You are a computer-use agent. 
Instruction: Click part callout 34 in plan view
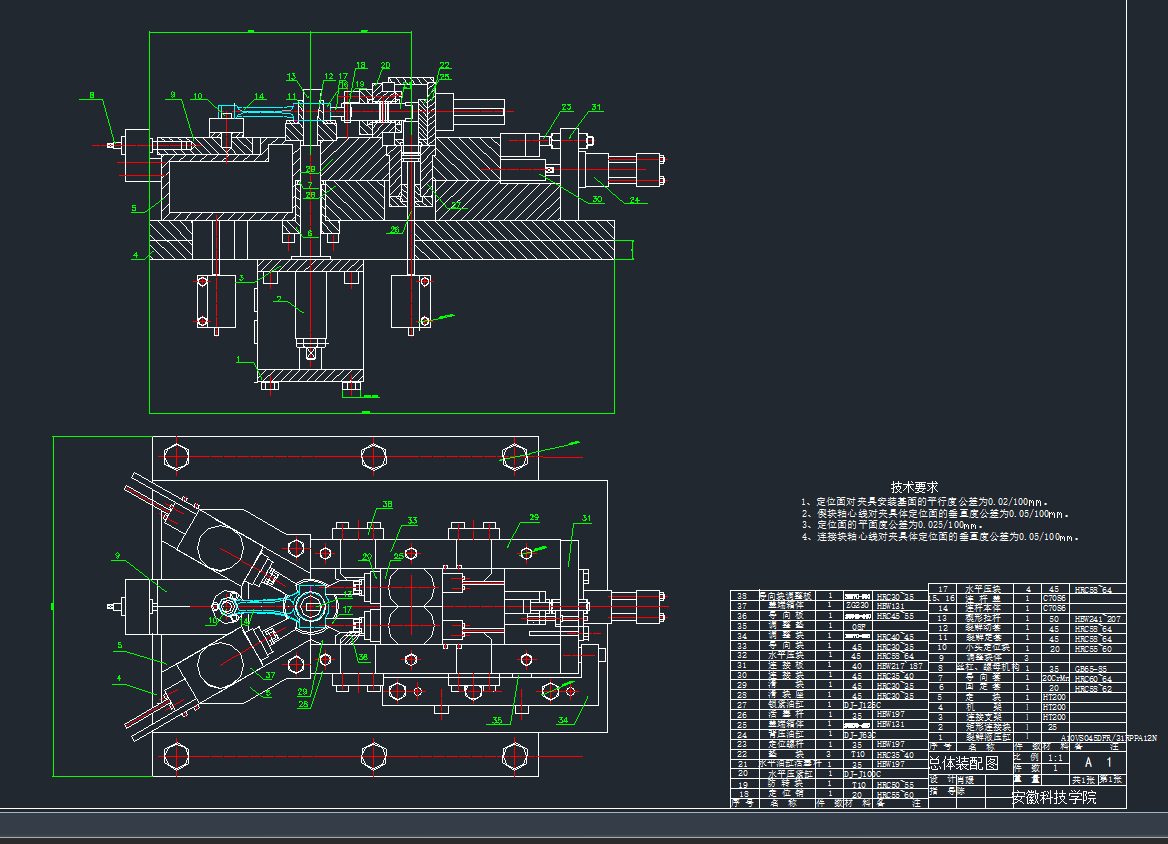562,719
